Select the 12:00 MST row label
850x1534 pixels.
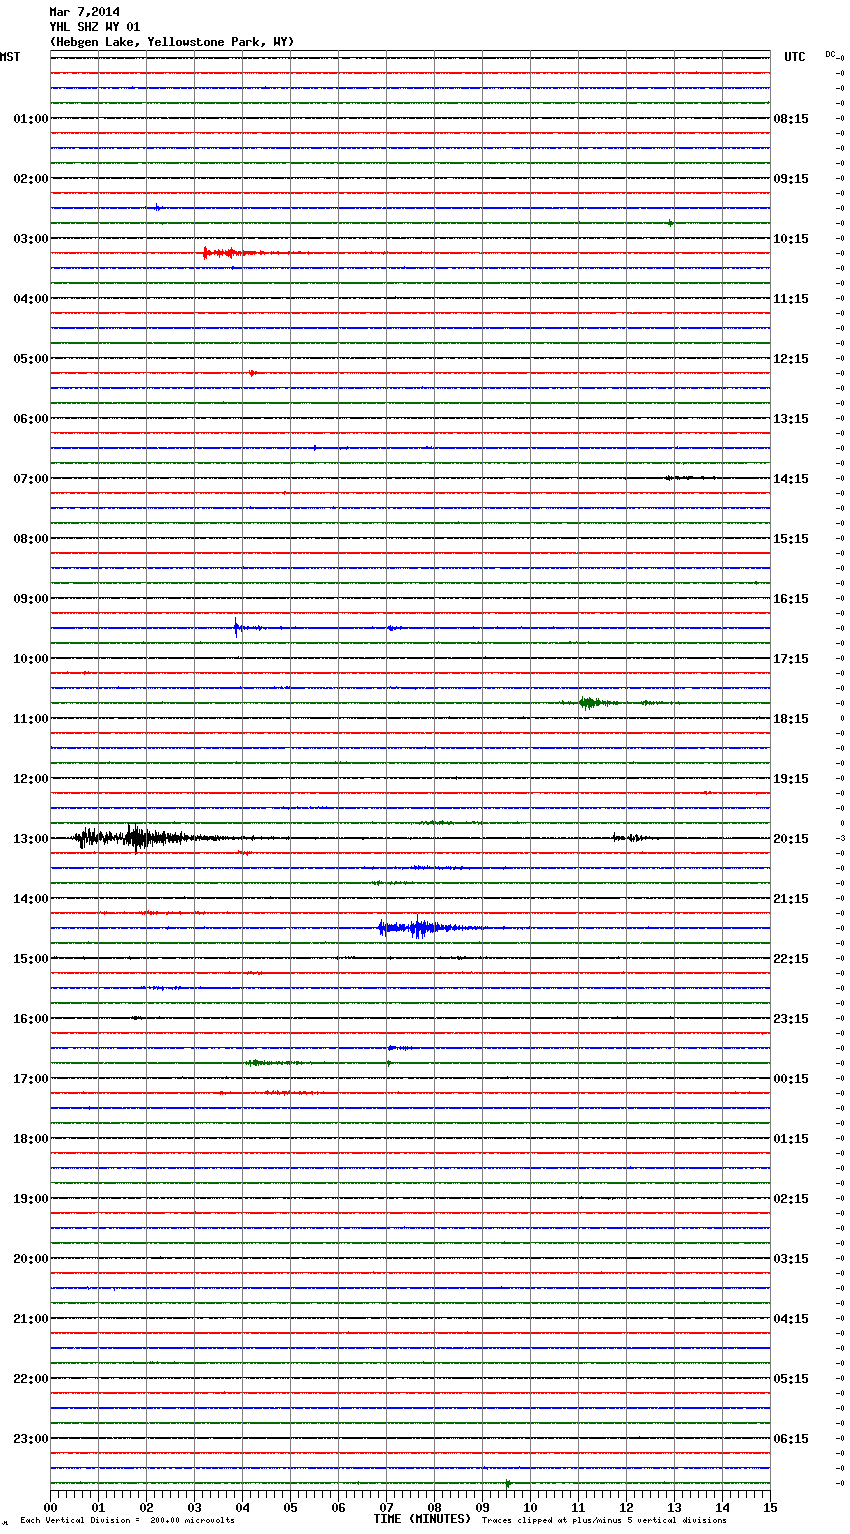click(31, 779)
